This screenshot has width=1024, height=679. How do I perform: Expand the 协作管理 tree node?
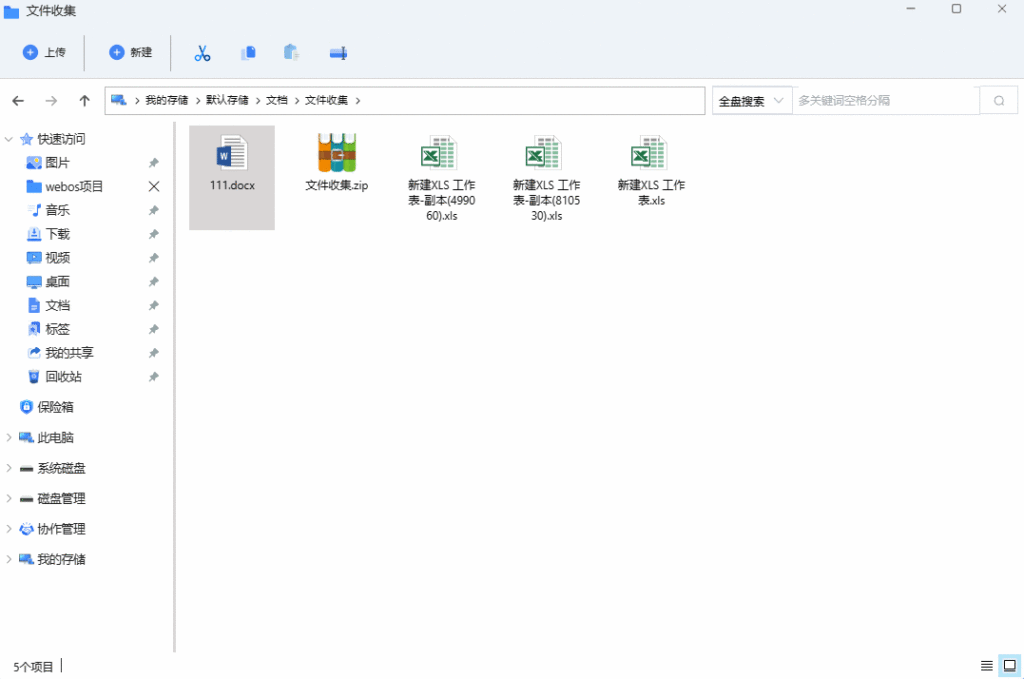click(x=9, y=529)
